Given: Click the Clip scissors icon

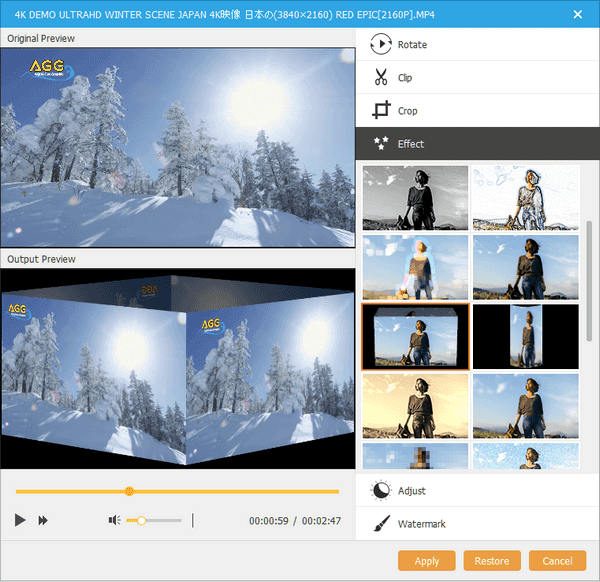Looking at the screenshot, I should [x=380, y=78].
